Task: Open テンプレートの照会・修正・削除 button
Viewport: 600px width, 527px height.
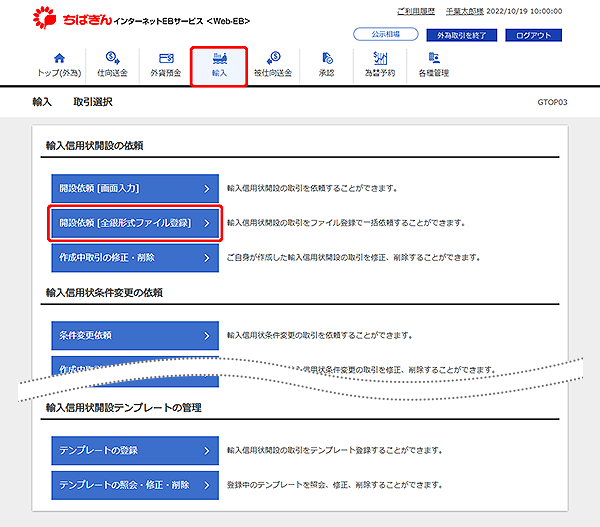Action: coord(135,485)
